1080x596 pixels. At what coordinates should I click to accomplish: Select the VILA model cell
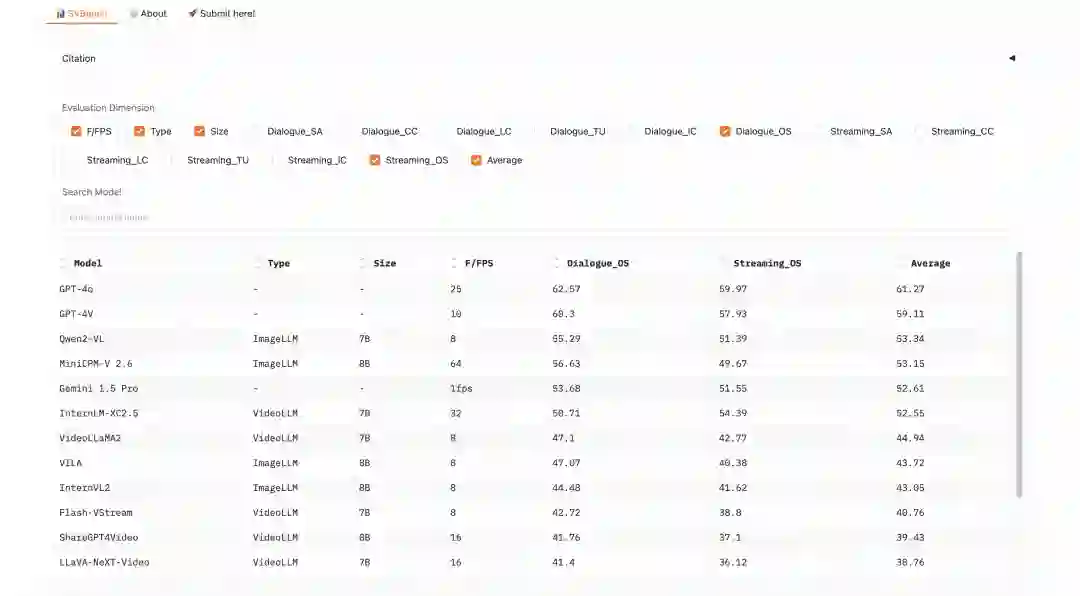tap(70, 462)
